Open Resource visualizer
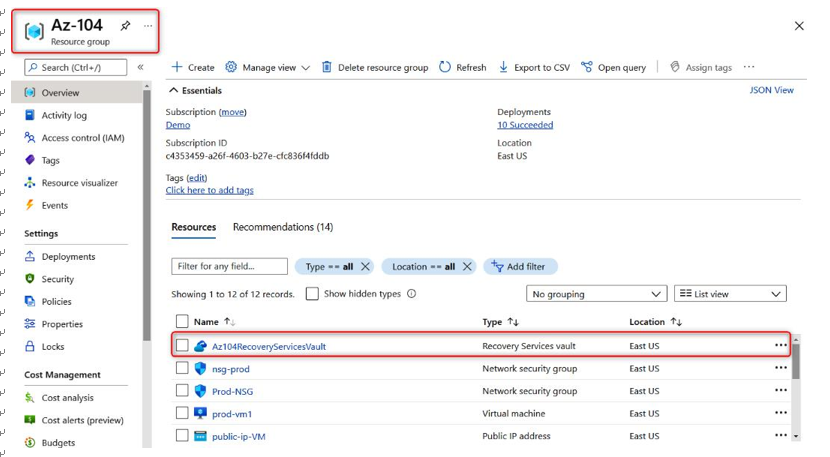This screenshot has height=457, width=830. pyautogui.click(x=80, y=183)
